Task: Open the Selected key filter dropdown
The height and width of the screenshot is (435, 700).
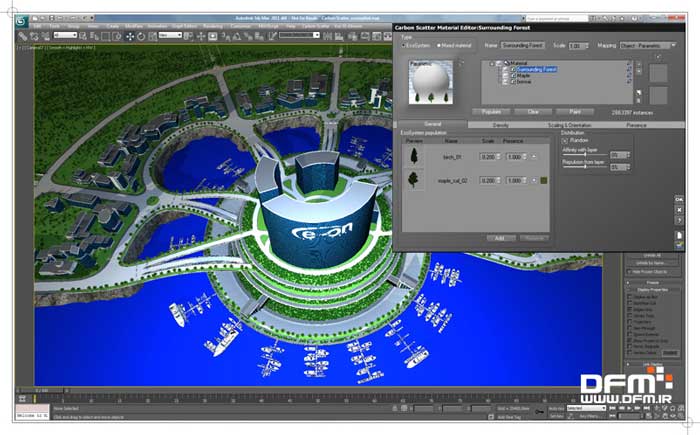Action: click(587, 408)
